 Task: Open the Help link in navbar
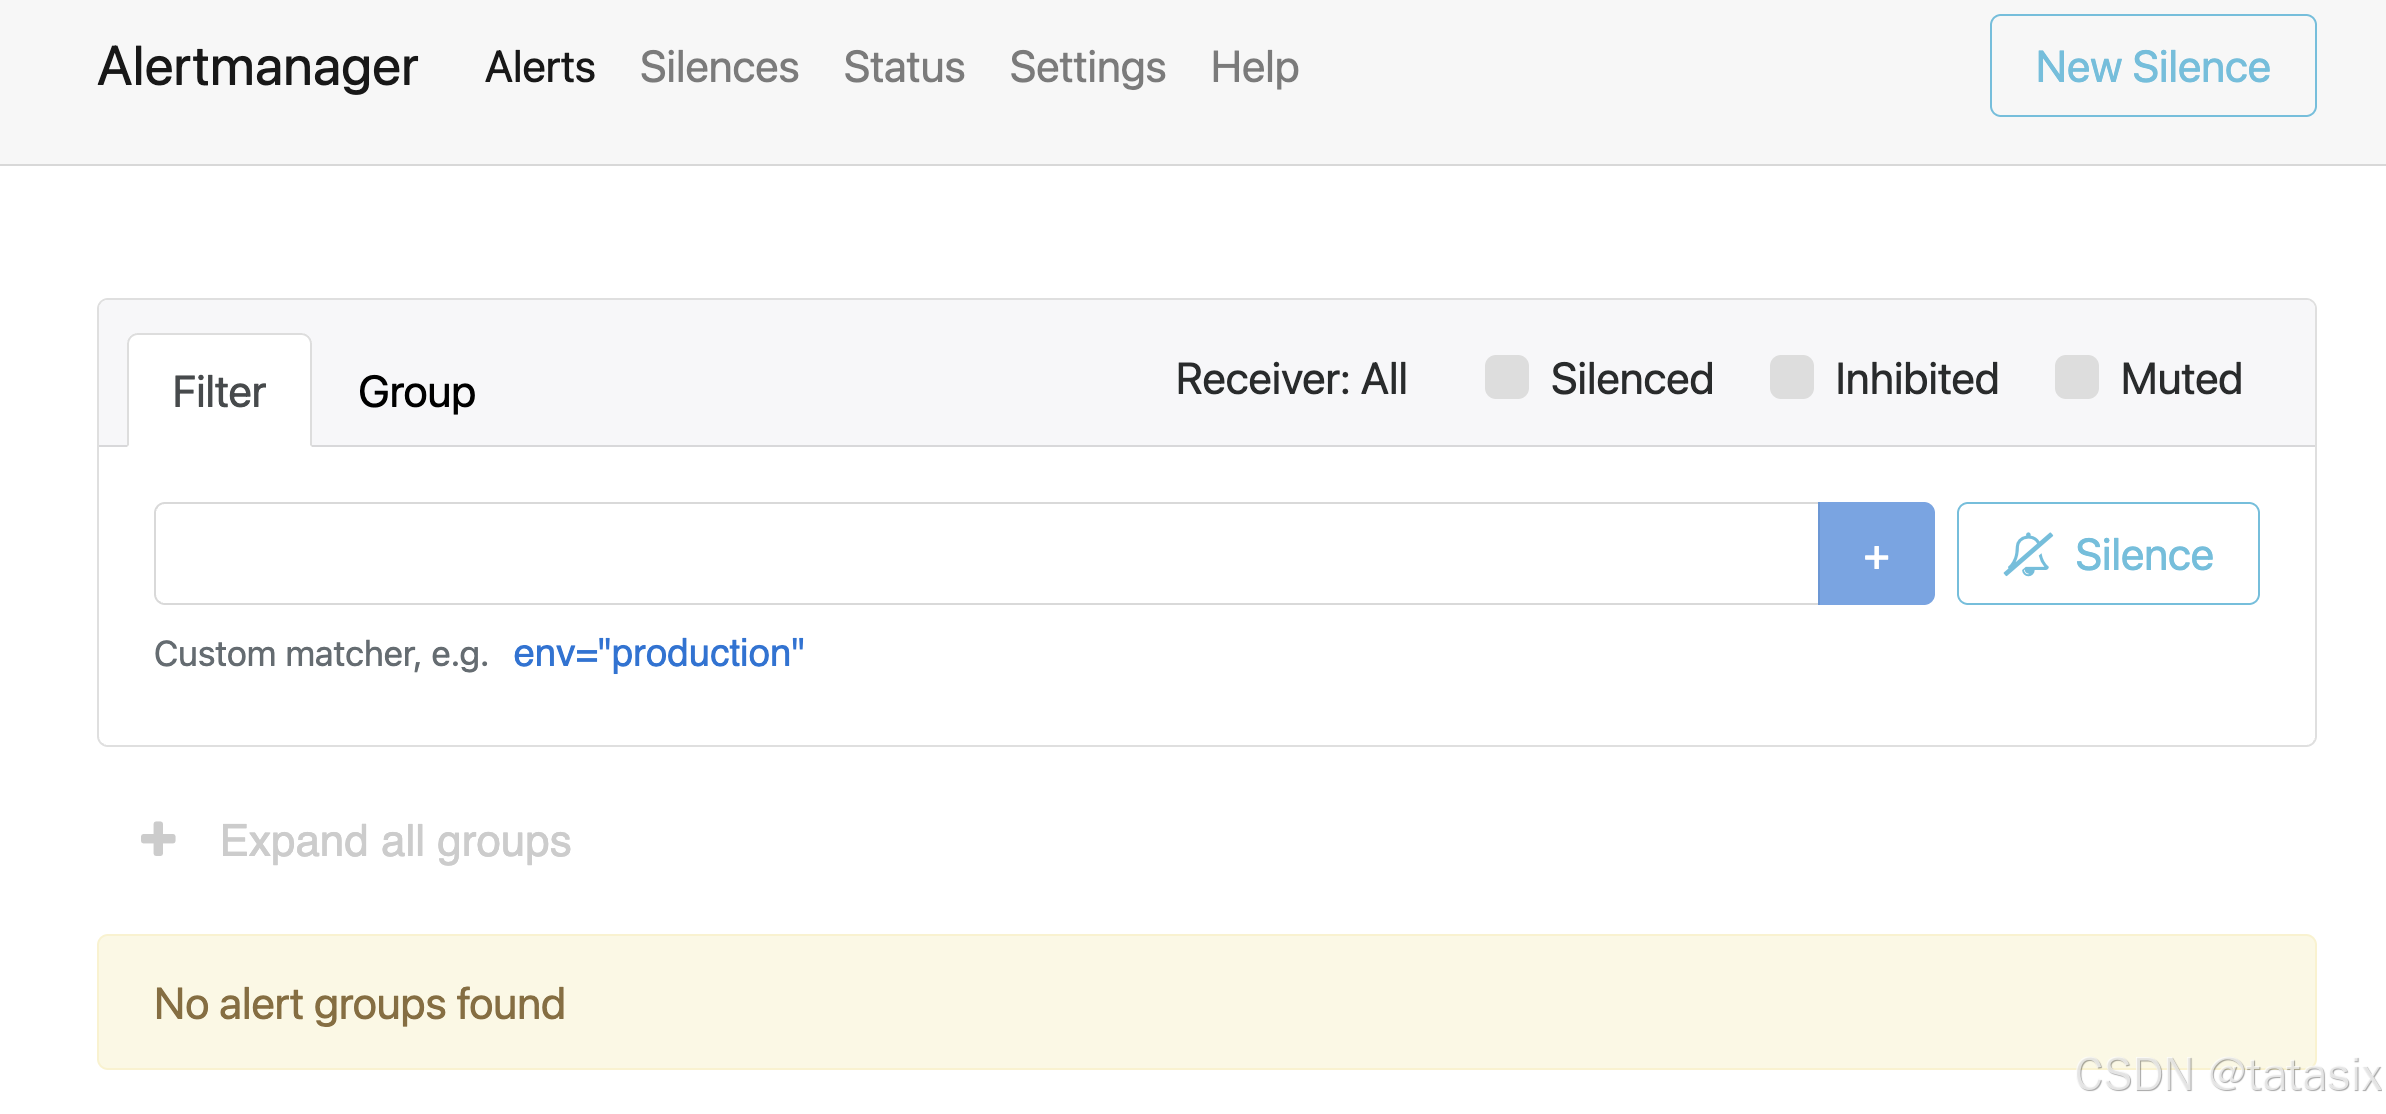(1254, 67)
